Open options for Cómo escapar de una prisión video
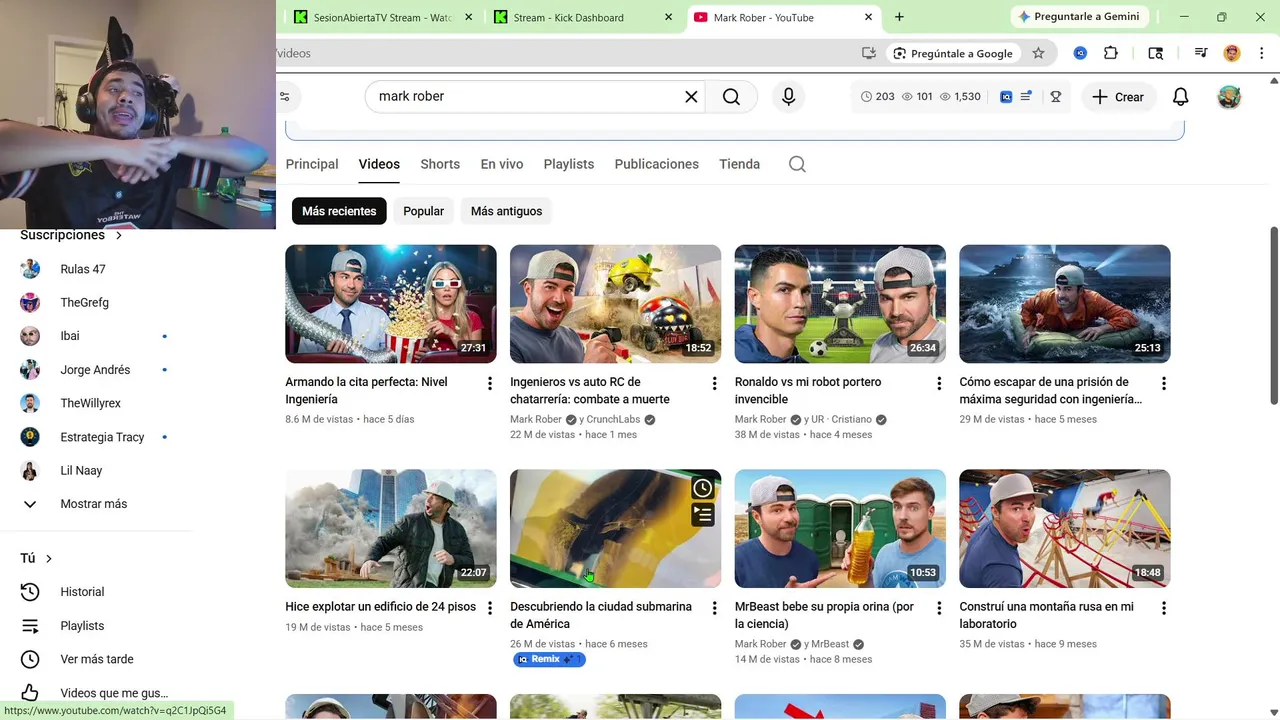 (x=1163, y=383)
